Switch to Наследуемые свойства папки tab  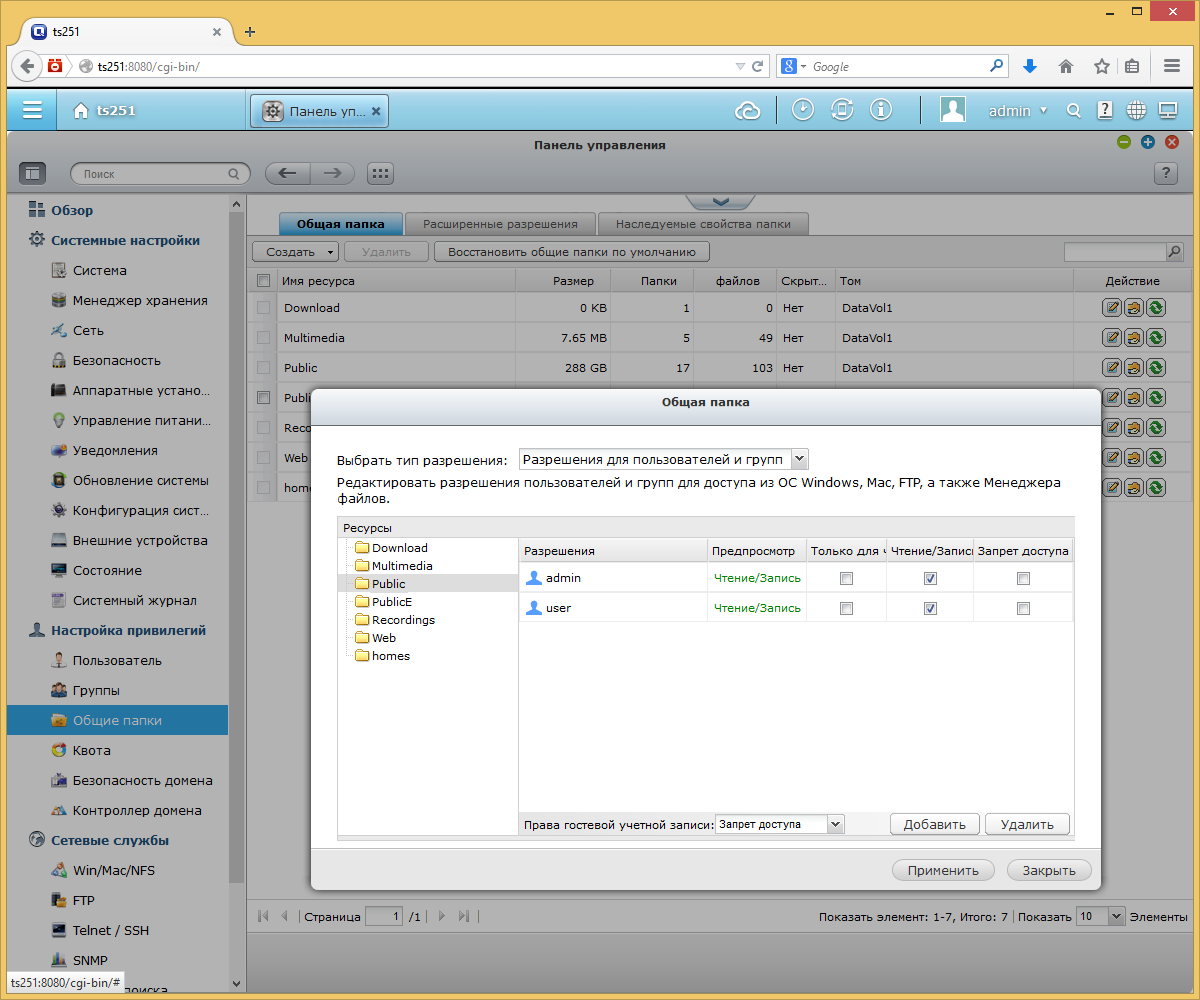tap(703, 224)
